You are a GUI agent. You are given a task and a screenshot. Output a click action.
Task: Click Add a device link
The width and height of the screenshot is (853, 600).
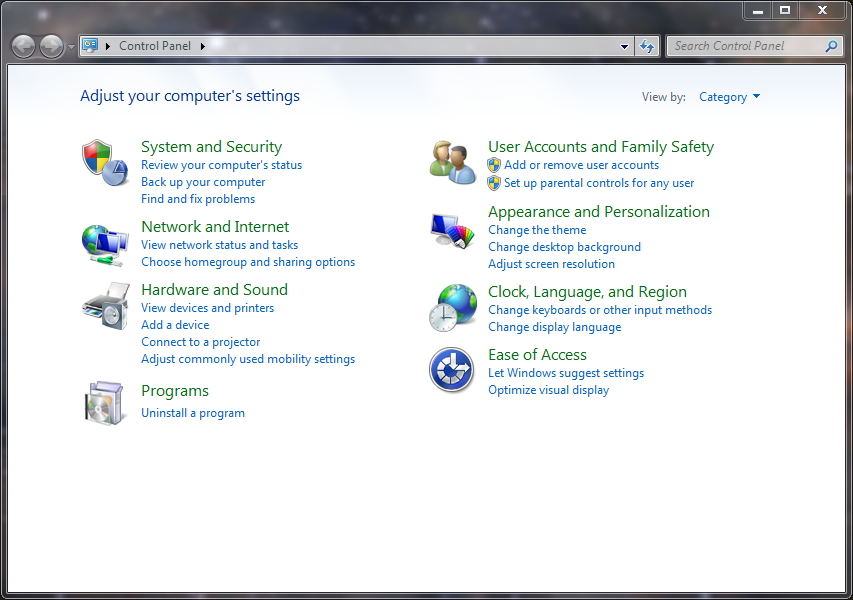[175, 325]
